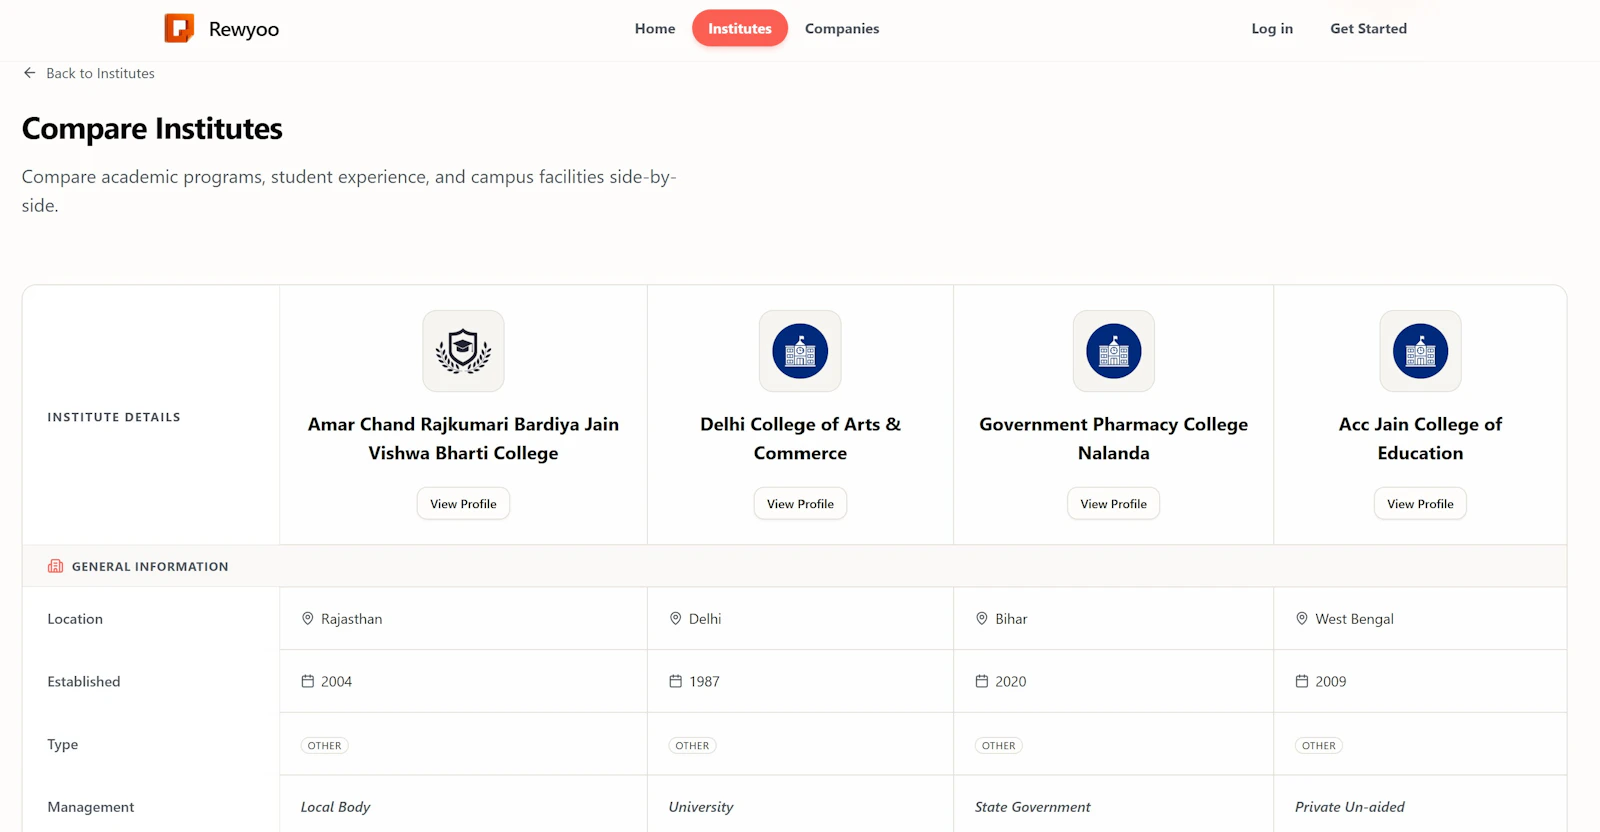Click the Compare Institutes page heading
This screenshot has width=1600, height=832.
tap(152, 129)
